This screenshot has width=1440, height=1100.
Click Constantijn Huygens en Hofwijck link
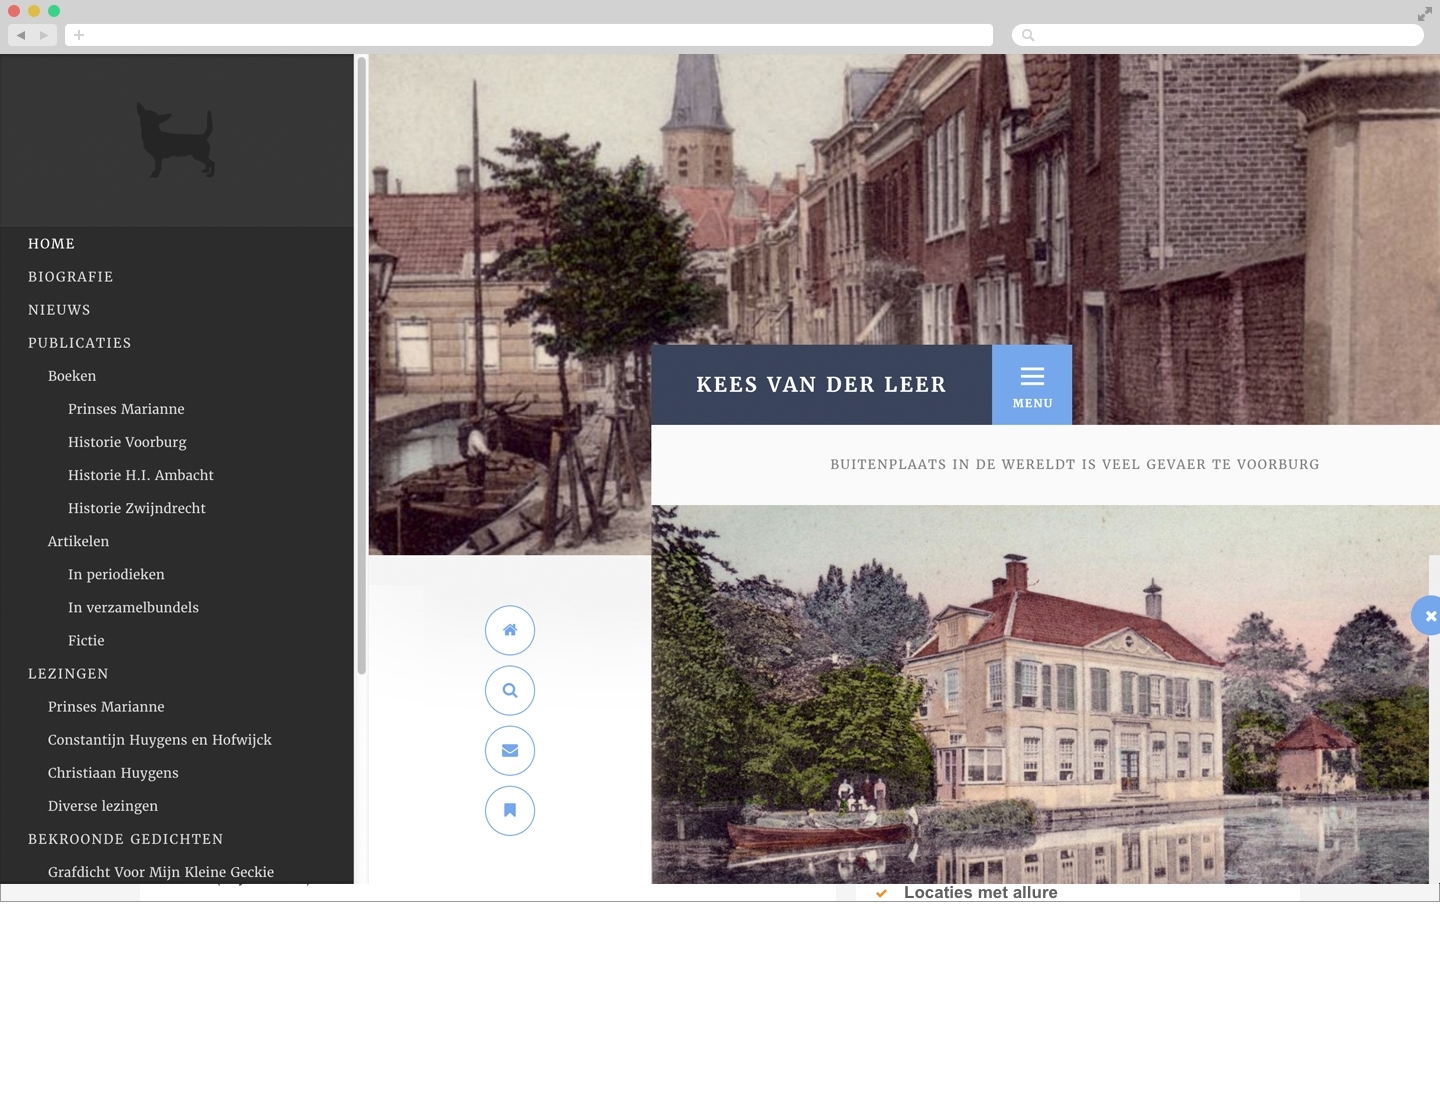[160, 740]
